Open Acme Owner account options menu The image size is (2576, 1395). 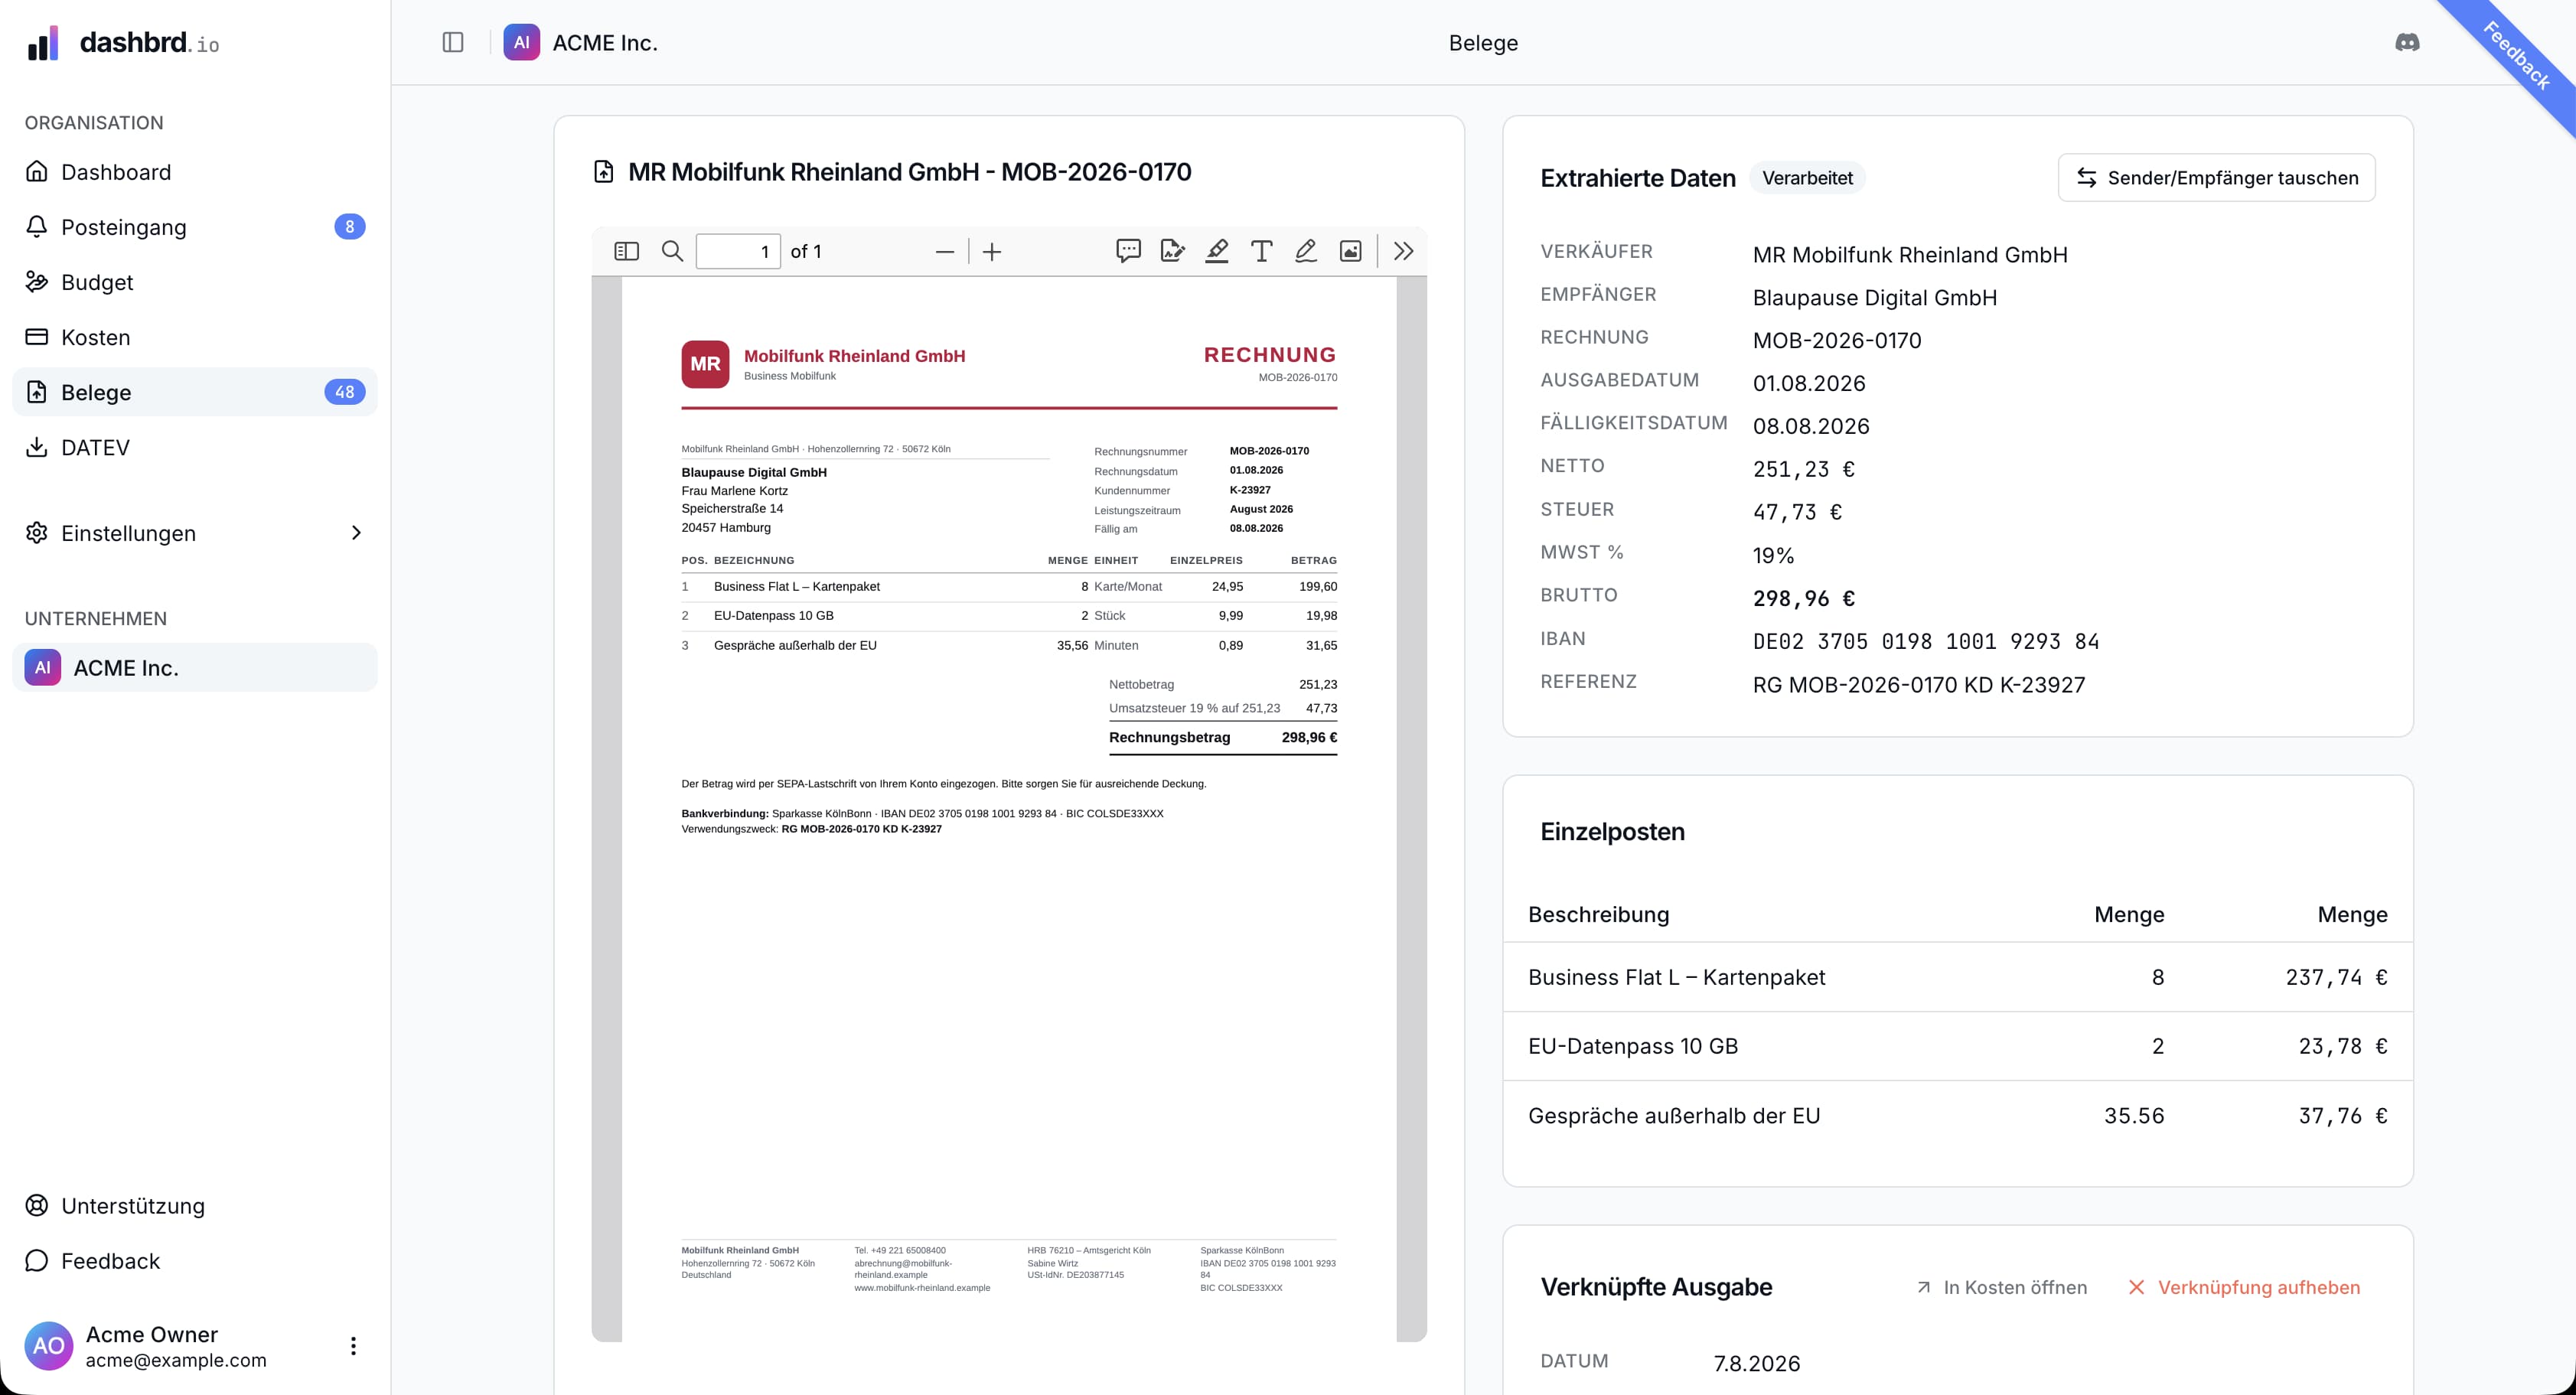(x=353, y=1346)
